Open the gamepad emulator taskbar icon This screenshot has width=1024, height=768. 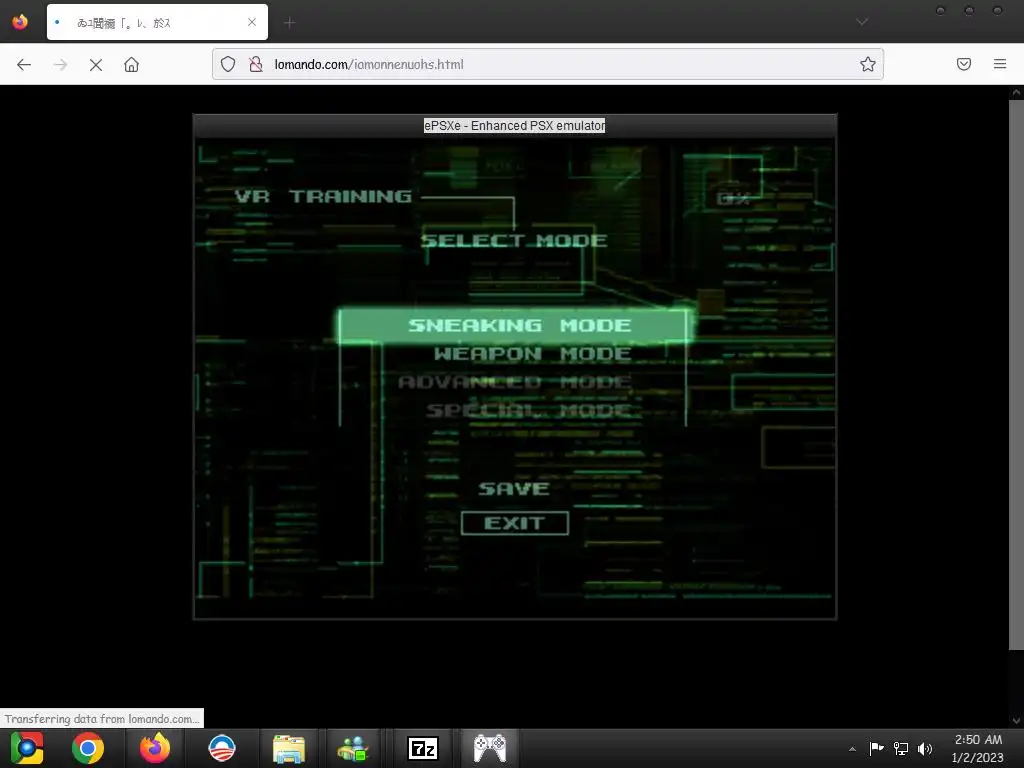[x=490, y=748]
